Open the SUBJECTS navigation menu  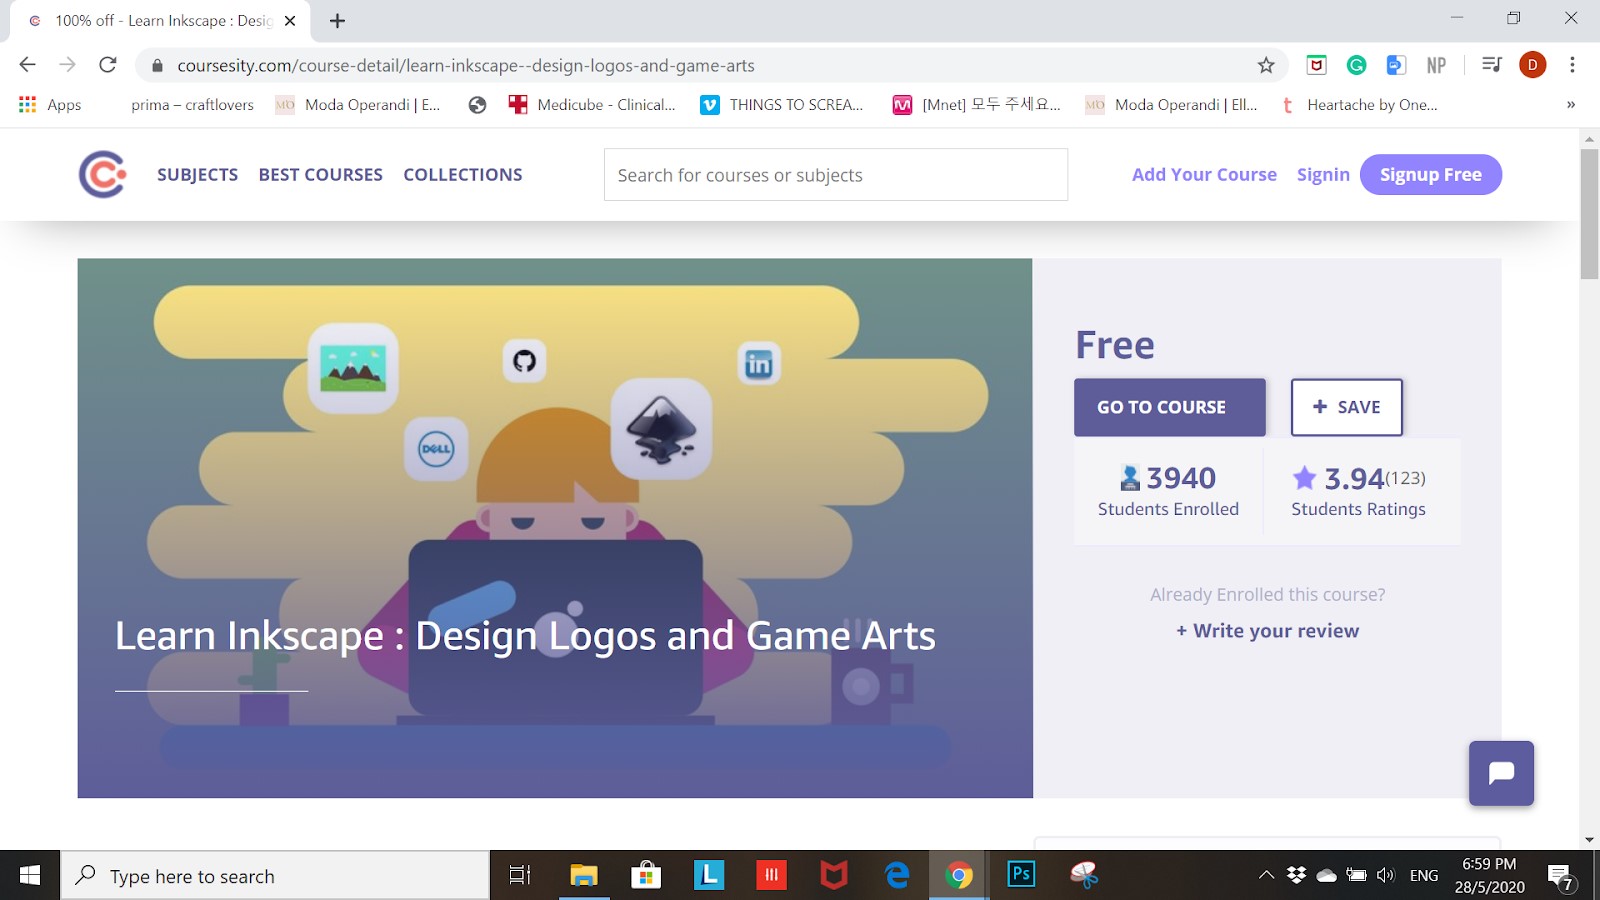197,175
